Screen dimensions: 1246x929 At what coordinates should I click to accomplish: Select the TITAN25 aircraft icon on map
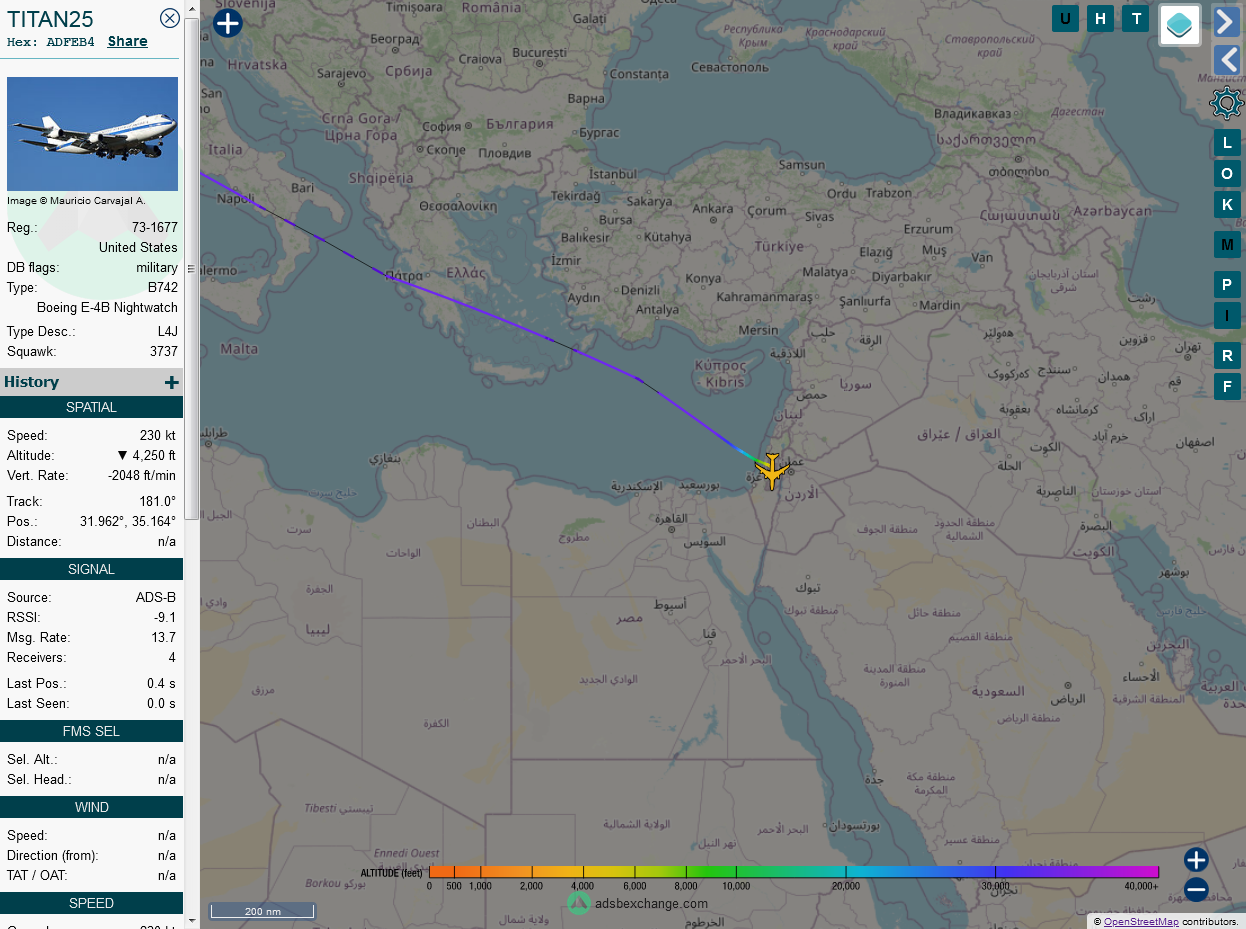pyautogui.click(x=771, y=470)
